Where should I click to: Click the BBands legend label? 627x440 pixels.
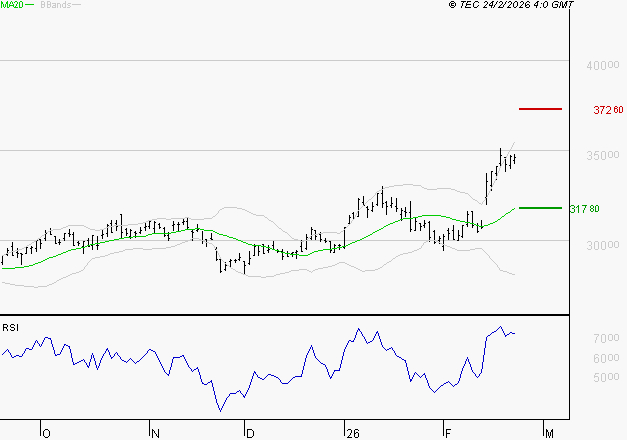[x=56, y=5]
